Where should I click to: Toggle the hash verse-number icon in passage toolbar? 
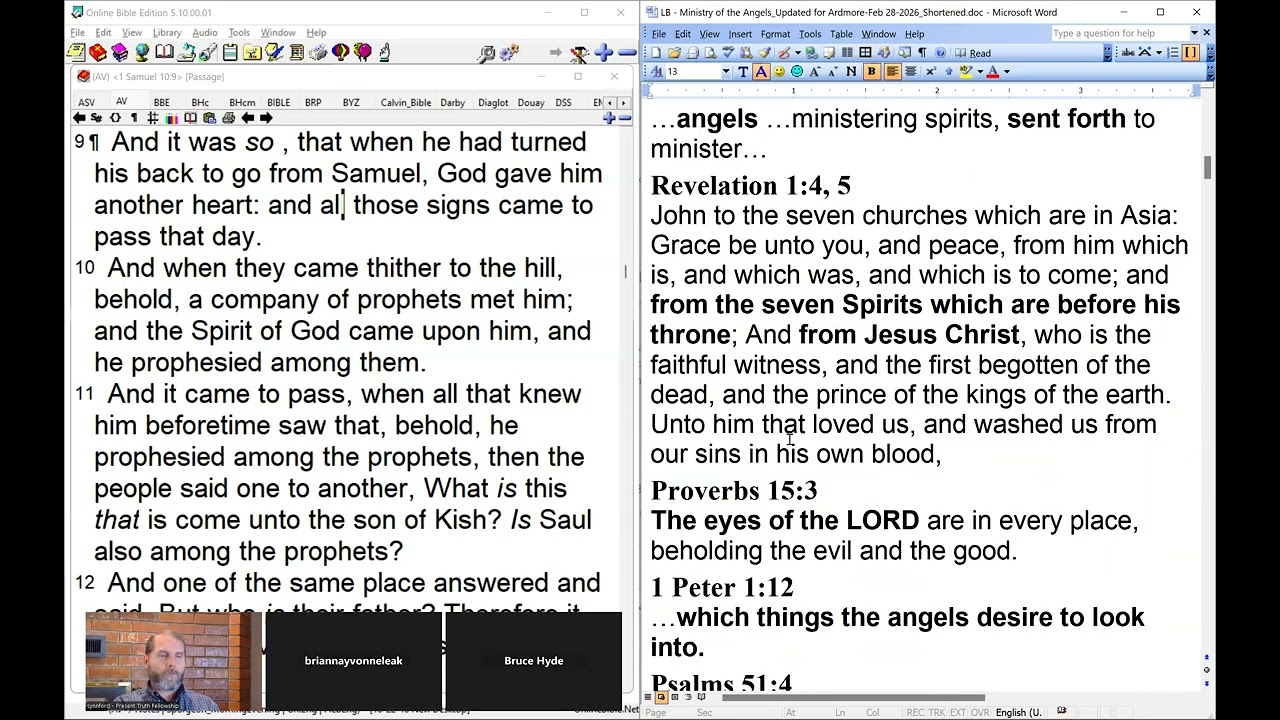click(153, 118)
